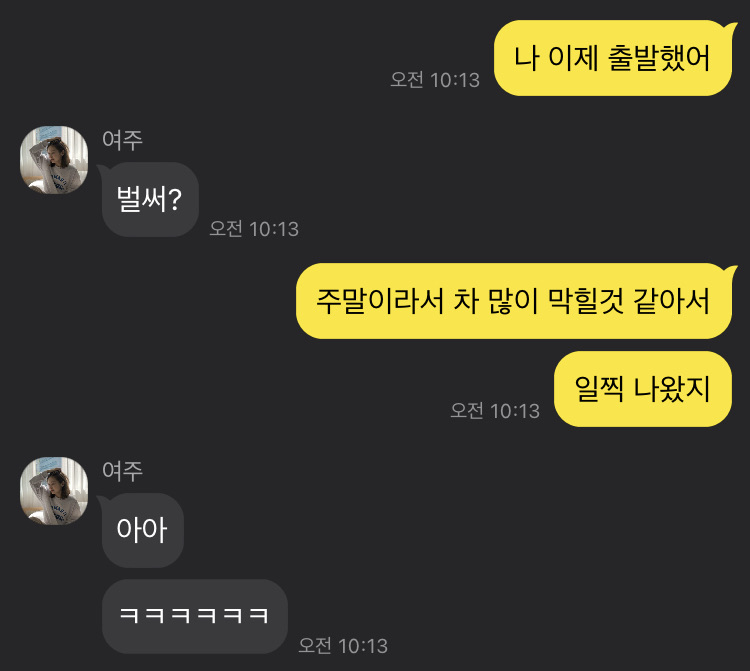
Task: Click the tail of the "나 이제 출발했어" bubble
Action: (x=731, y=27)
